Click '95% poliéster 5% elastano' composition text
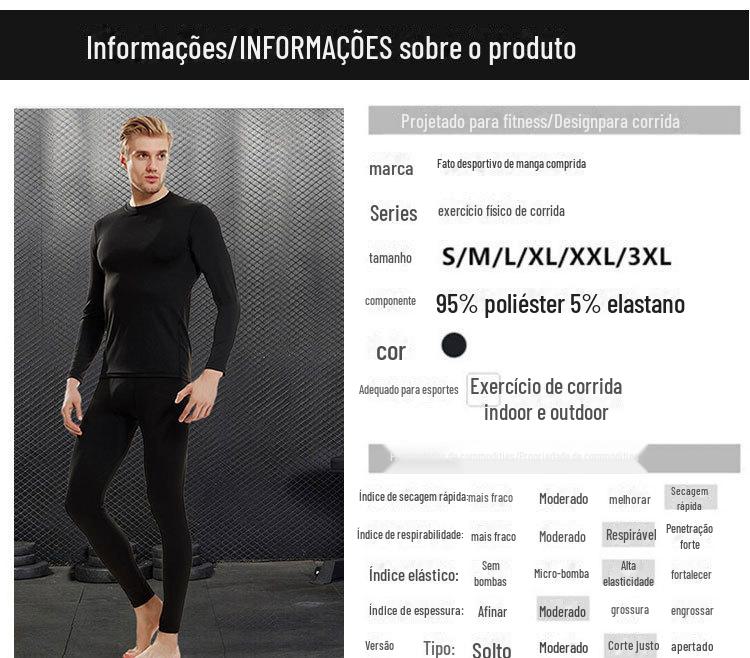Viewport: 750px width, 658px height. tap(560, 304)
